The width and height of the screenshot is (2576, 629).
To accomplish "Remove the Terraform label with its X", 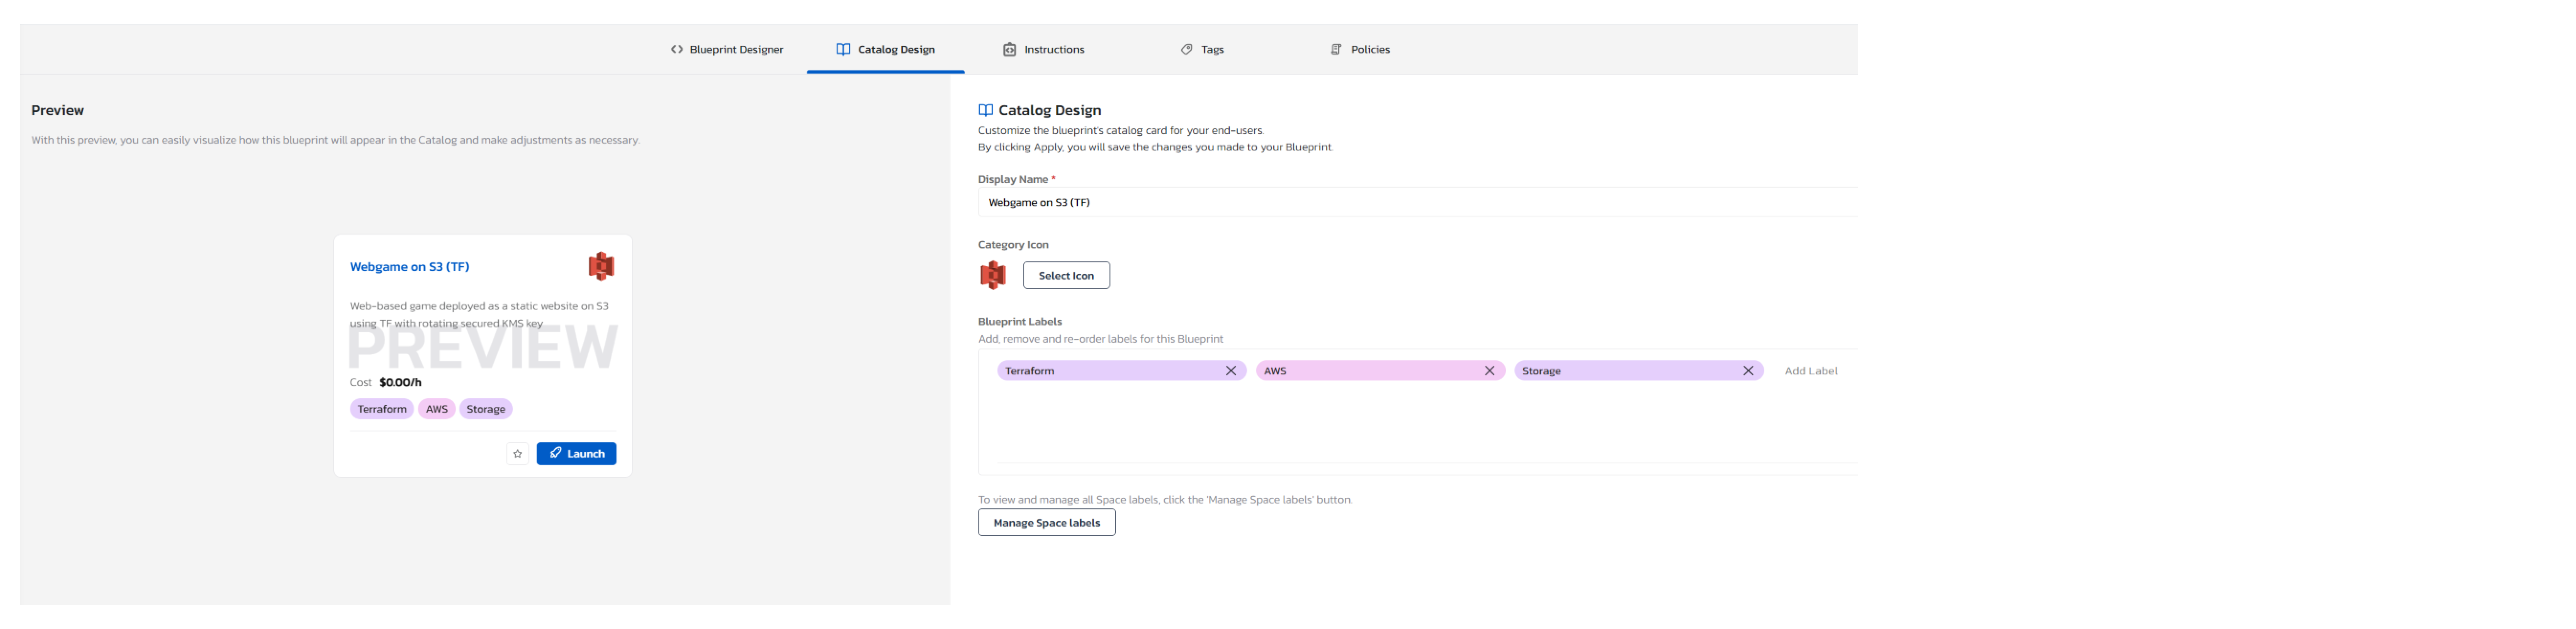I will (x=1231, y=371).
